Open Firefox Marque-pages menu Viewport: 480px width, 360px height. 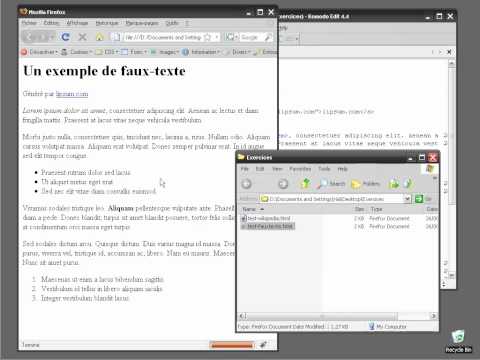point(142,23)
